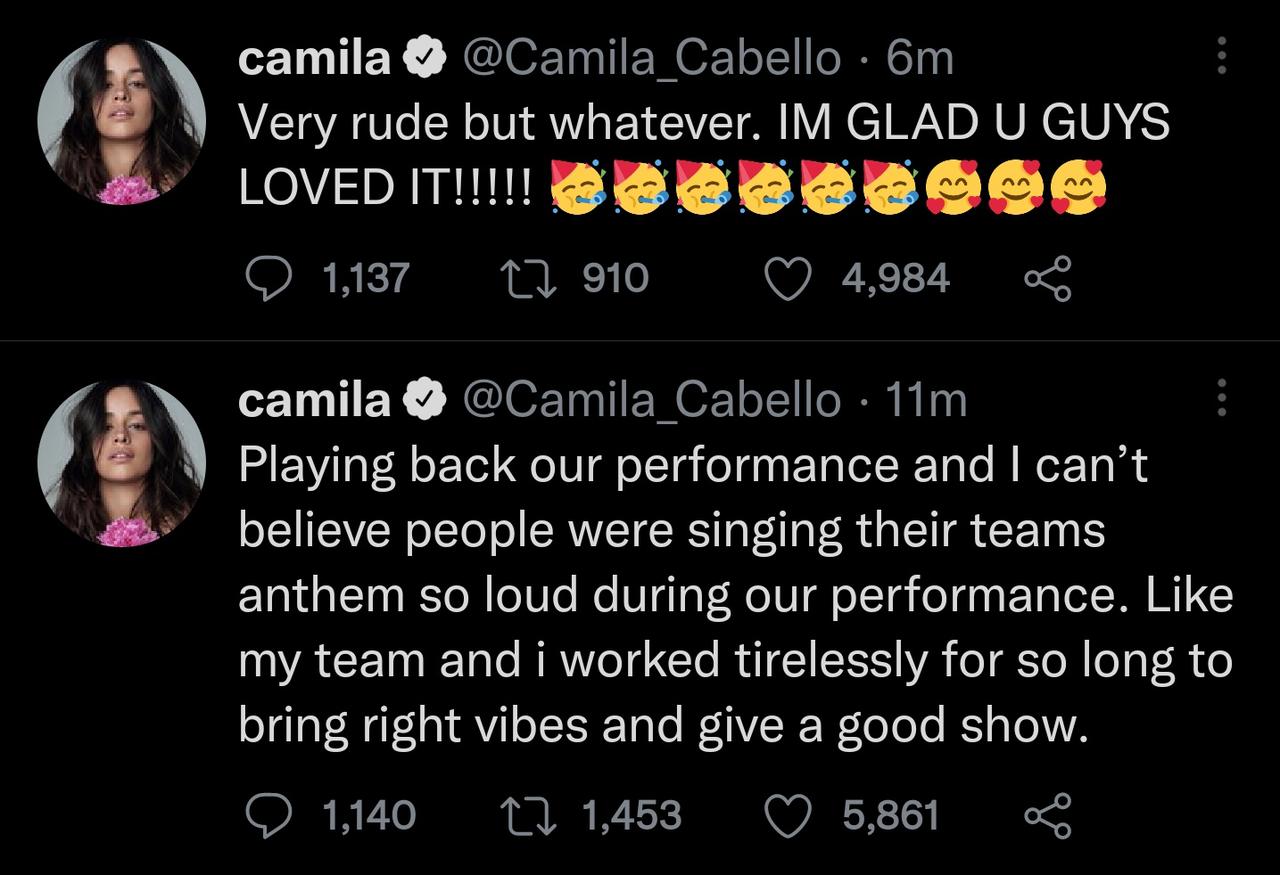This screenshot has height=875, width=1280.
Task: Share the 'Very rude but whatever' tweet
Action: pyautogui.click(x=1047, y=278)
